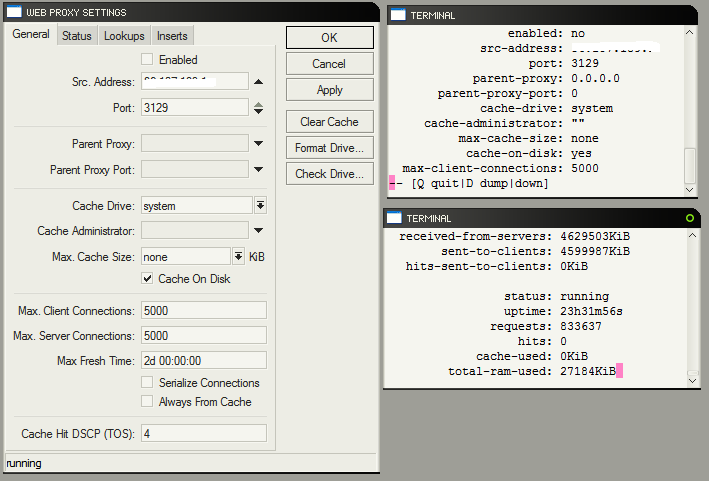Viewport: 709px width, 481px height.
Task: Click the upper Terminal title bar
Action: coord(542,15)
